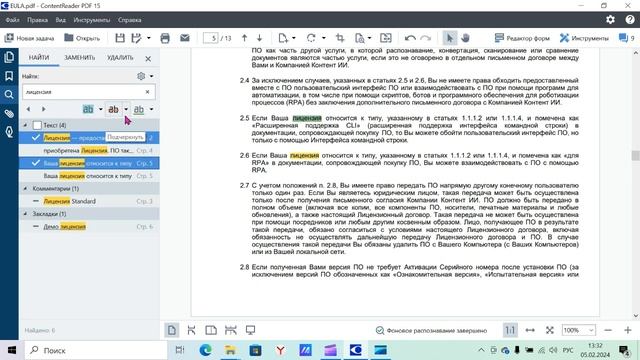Open the Вид menu
The image size is (640, 360).
60,20
